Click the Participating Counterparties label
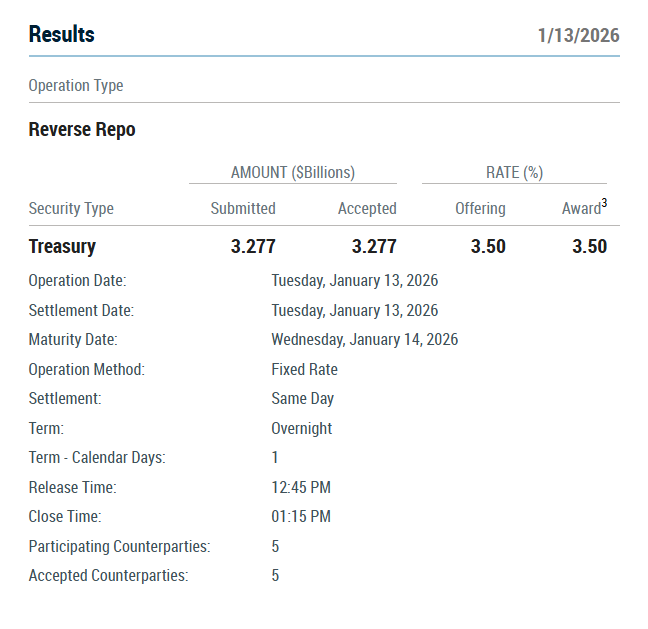Image resolution: width=648 pixels, height=629 pixels. pyautogui.click(x=119, y=547)
